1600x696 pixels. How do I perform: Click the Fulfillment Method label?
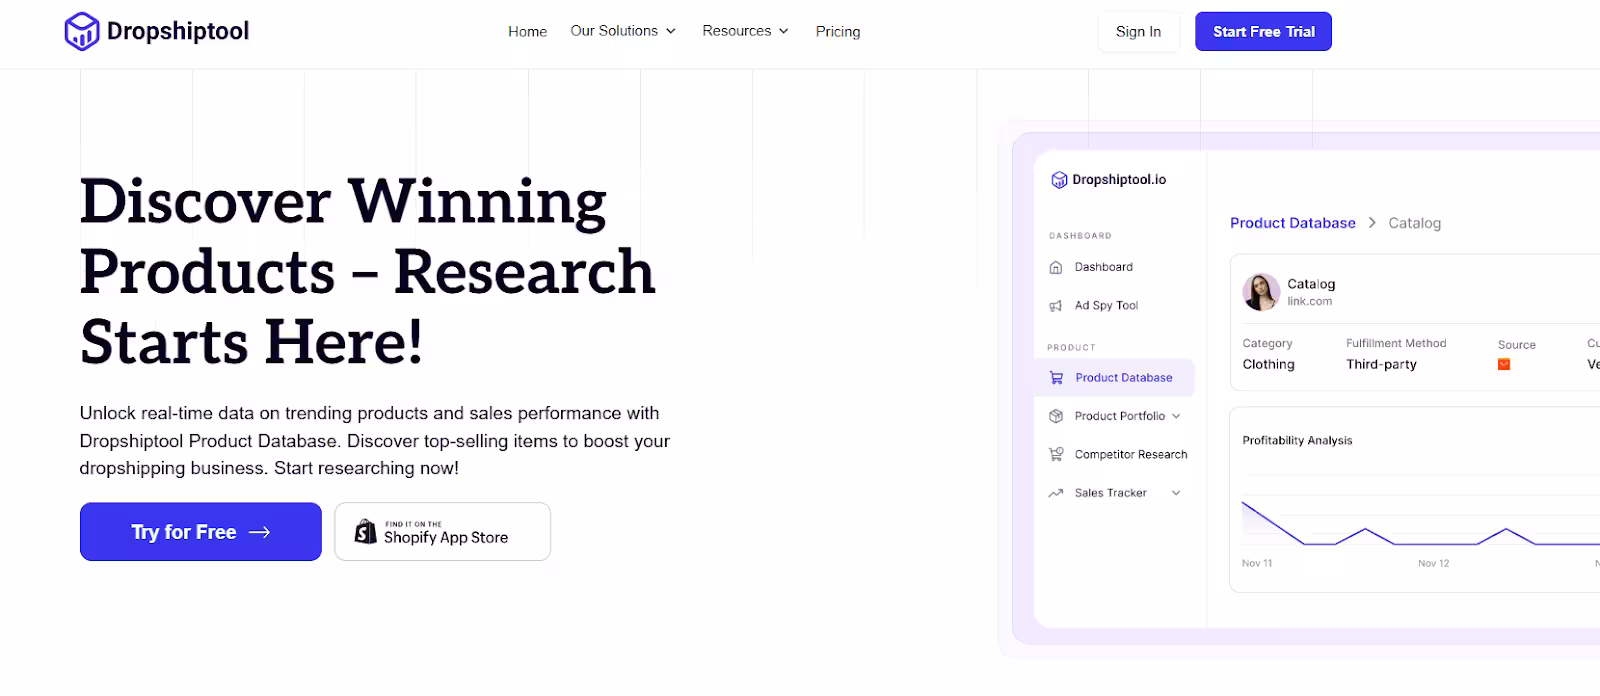(1396, 343)
